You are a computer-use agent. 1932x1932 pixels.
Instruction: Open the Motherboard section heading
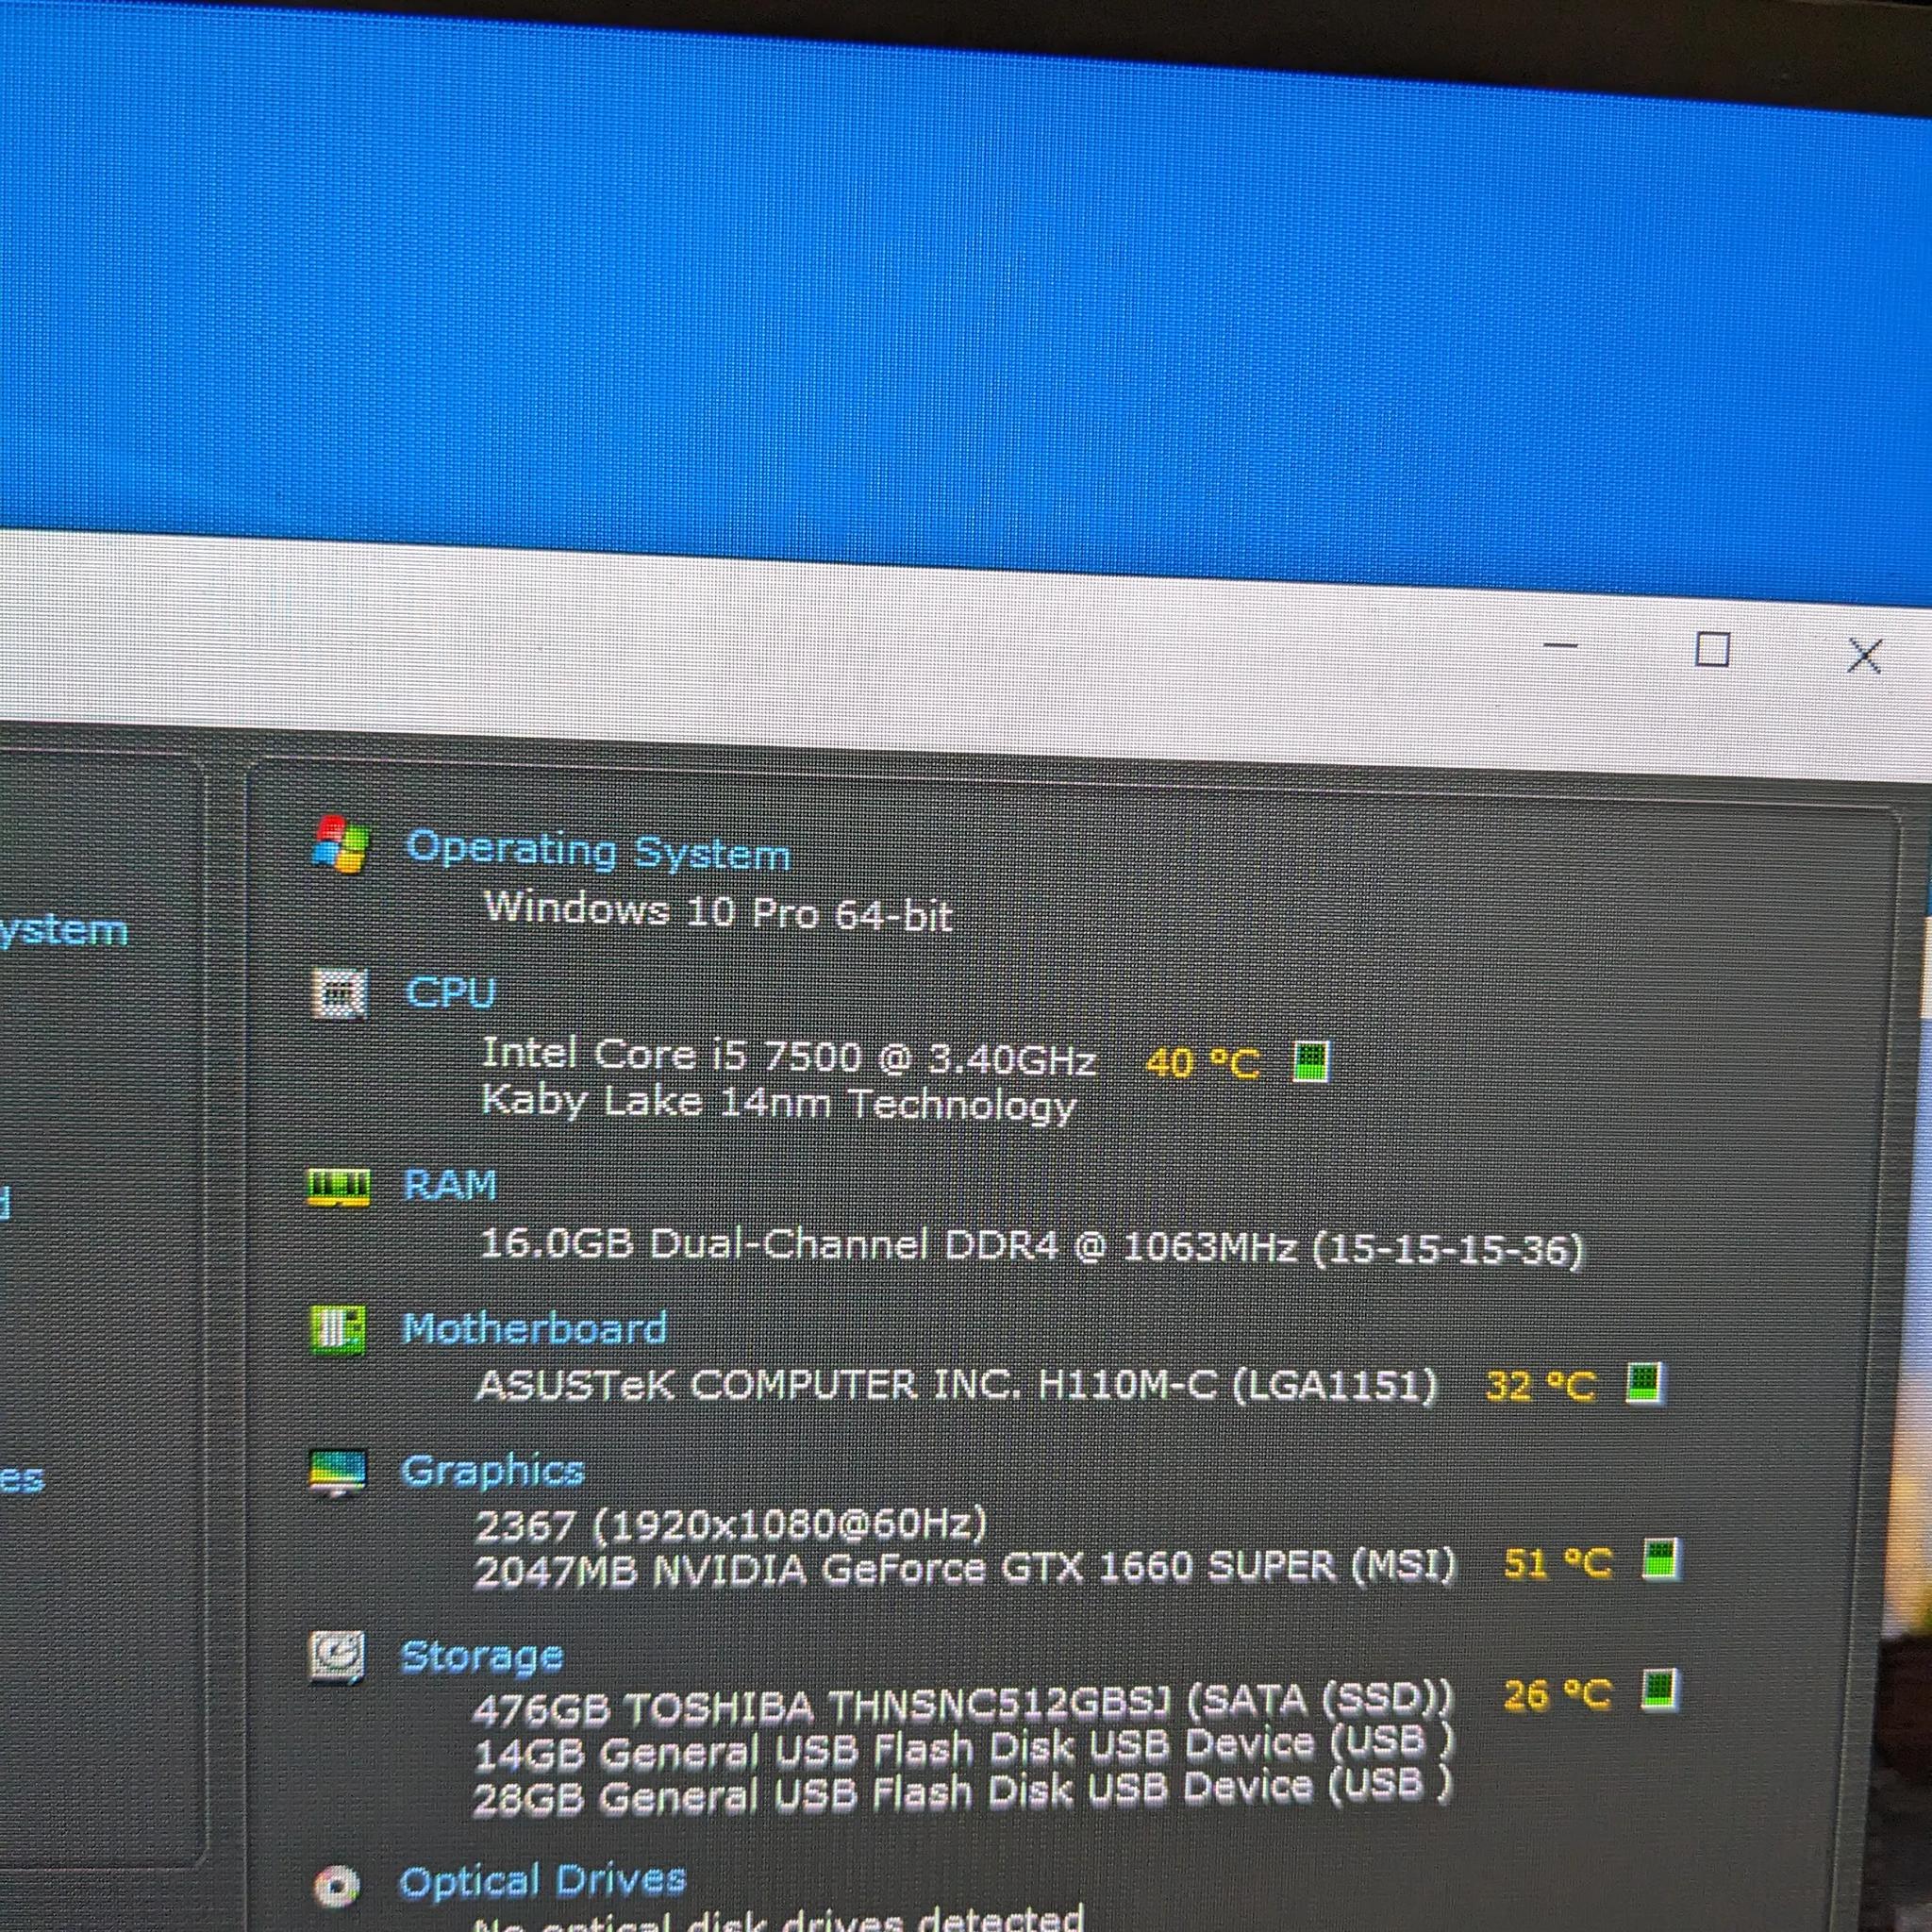coord(534,1329)
